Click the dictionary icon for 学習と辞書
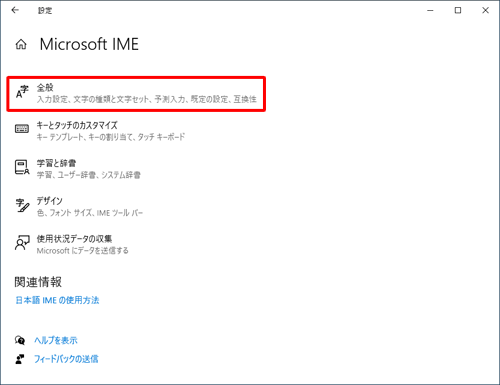The width and height of the screenshot is (500, 385). 22,167
